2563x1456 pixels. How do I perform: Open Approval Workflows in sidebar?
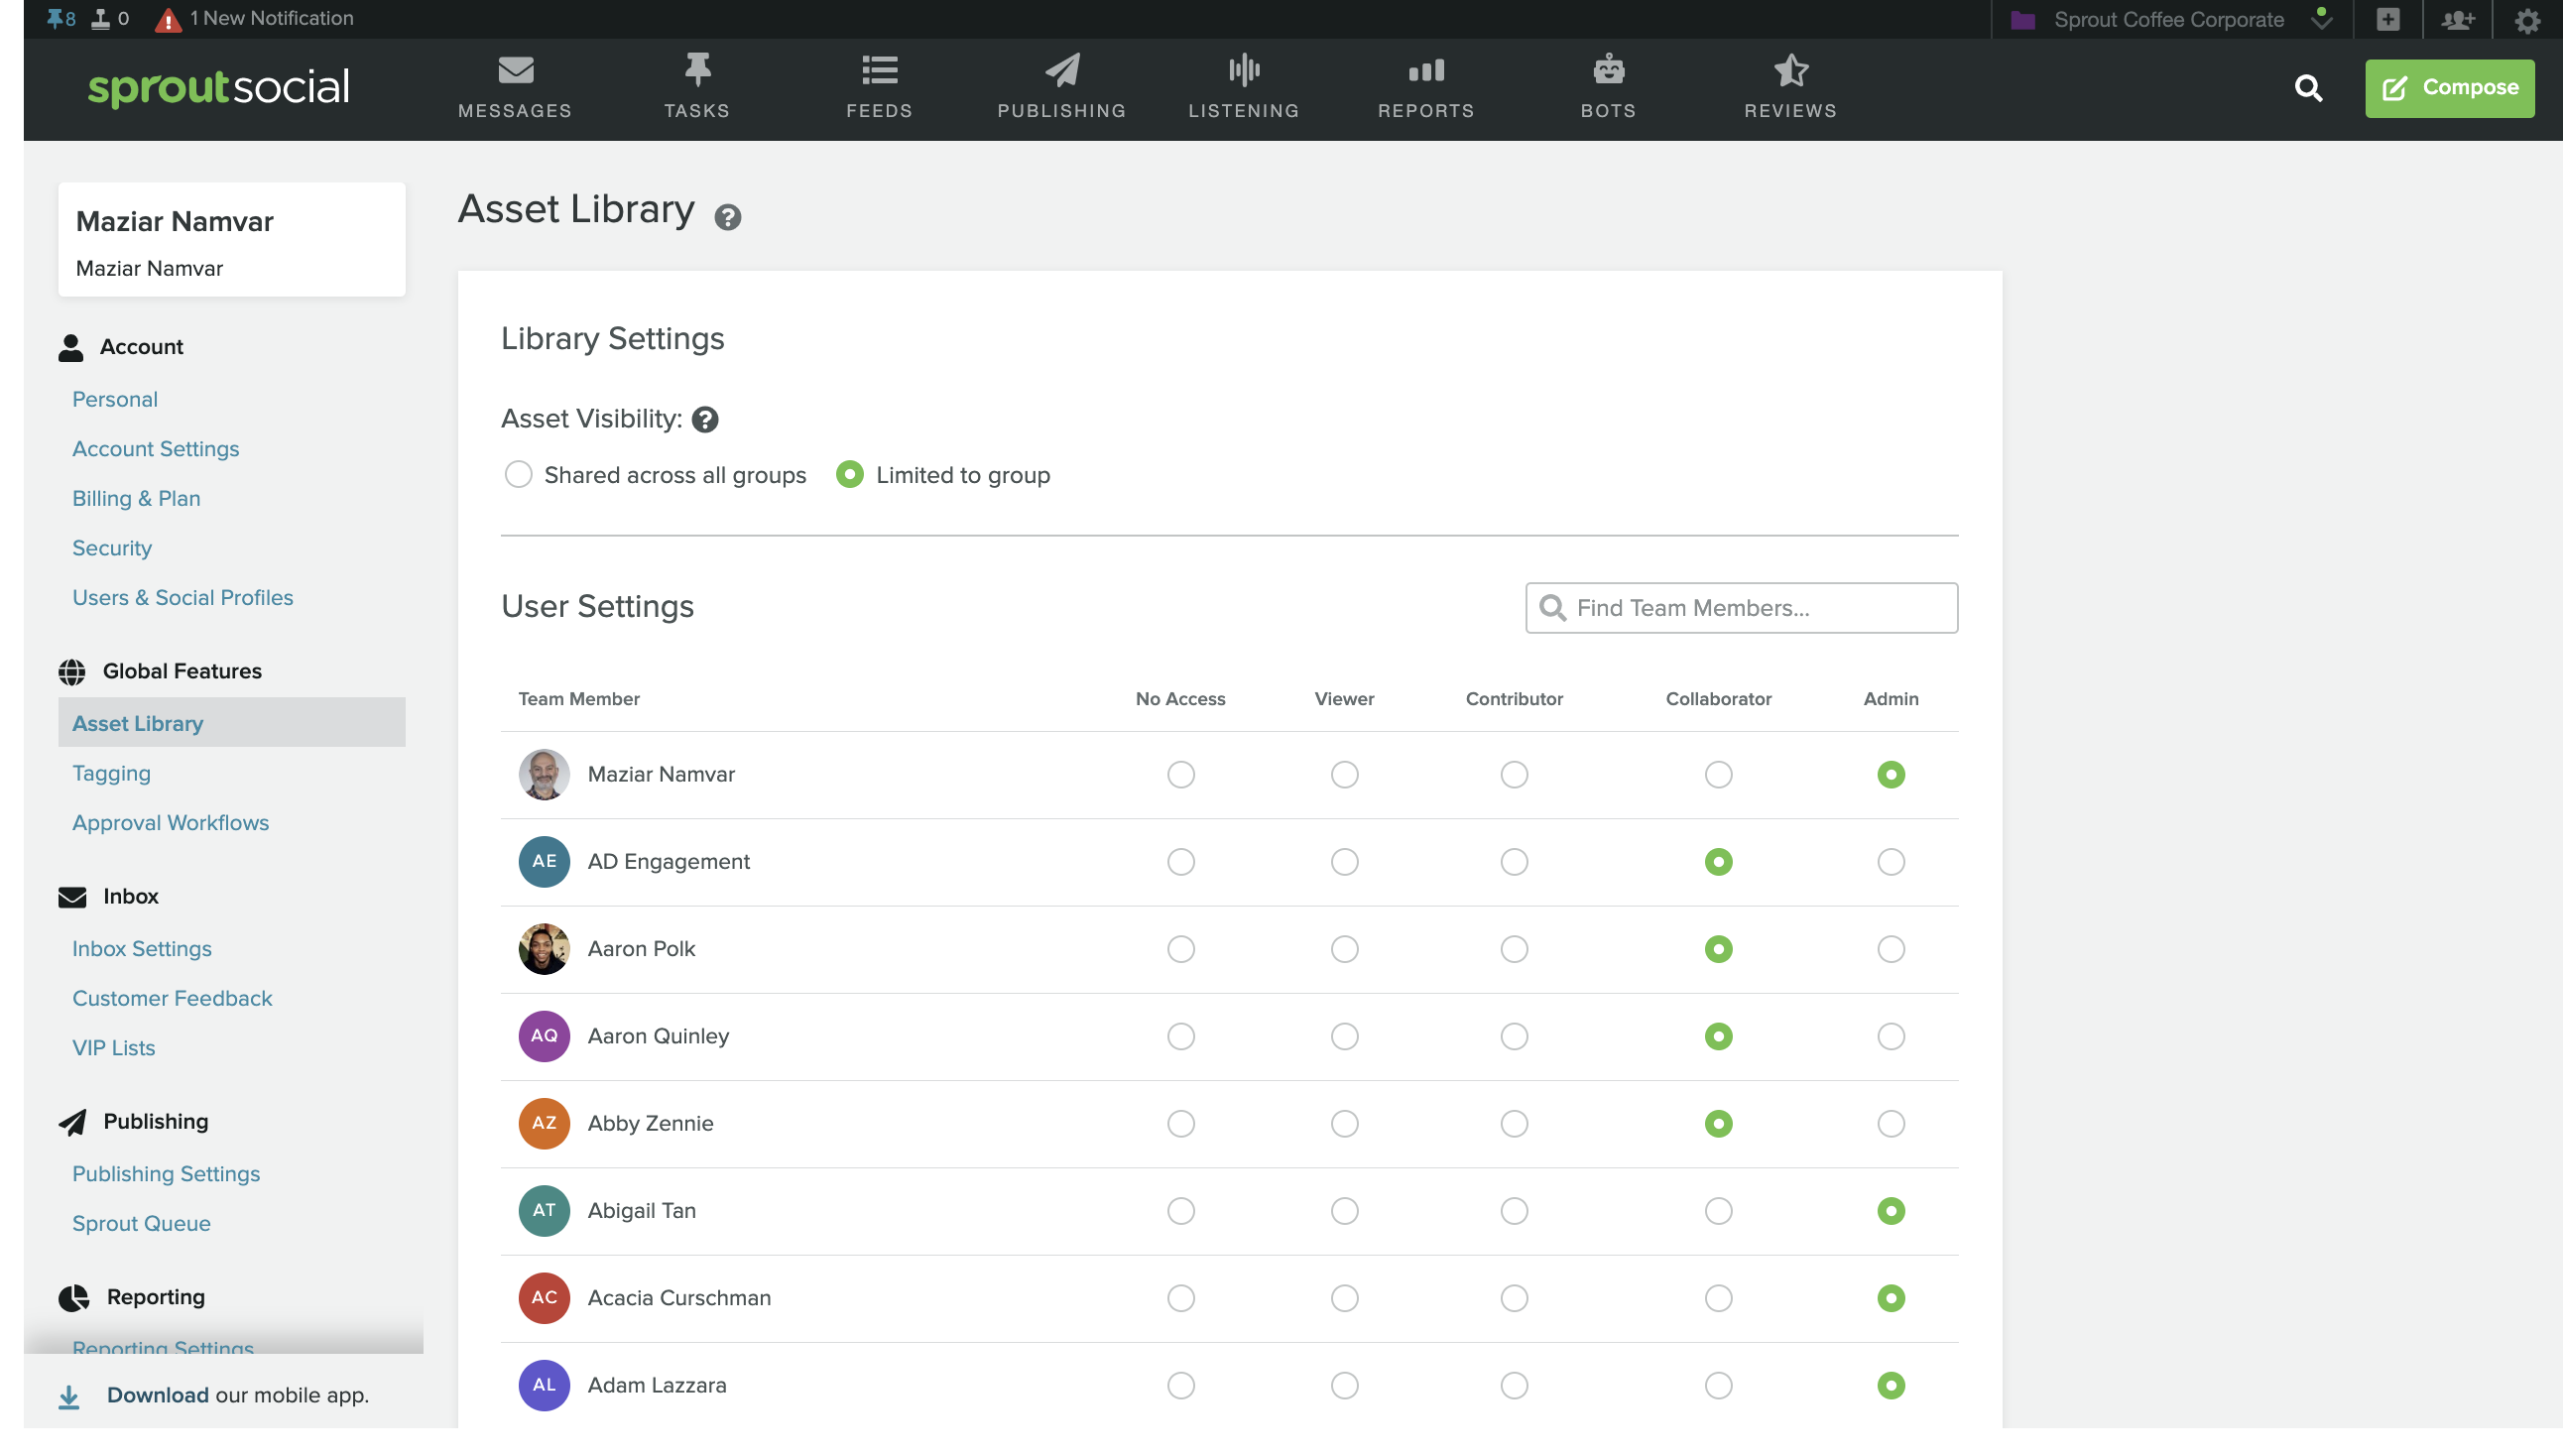(171, 823)
